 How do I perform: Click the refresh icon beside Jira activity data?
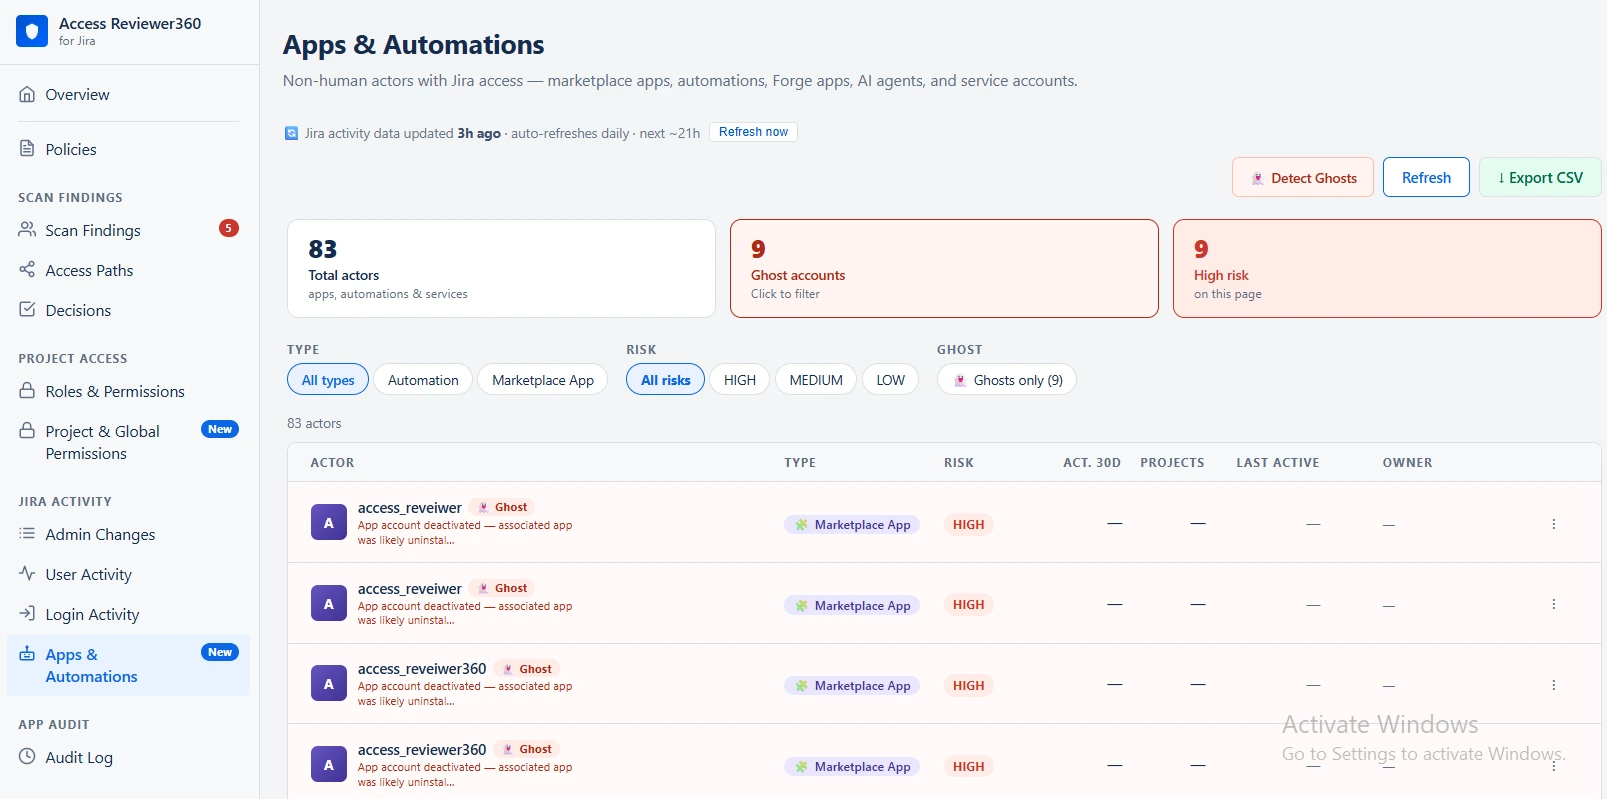291,133
